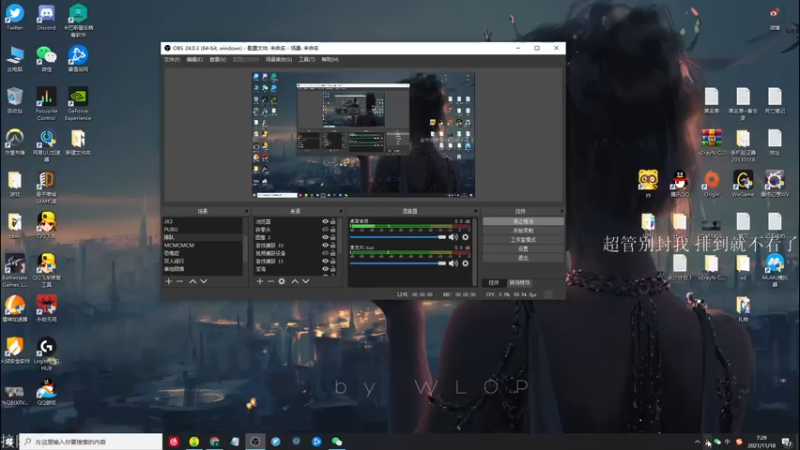Toggle lock on 图像 2 source
Screen dimensions: 800x450
coord(333,237)
